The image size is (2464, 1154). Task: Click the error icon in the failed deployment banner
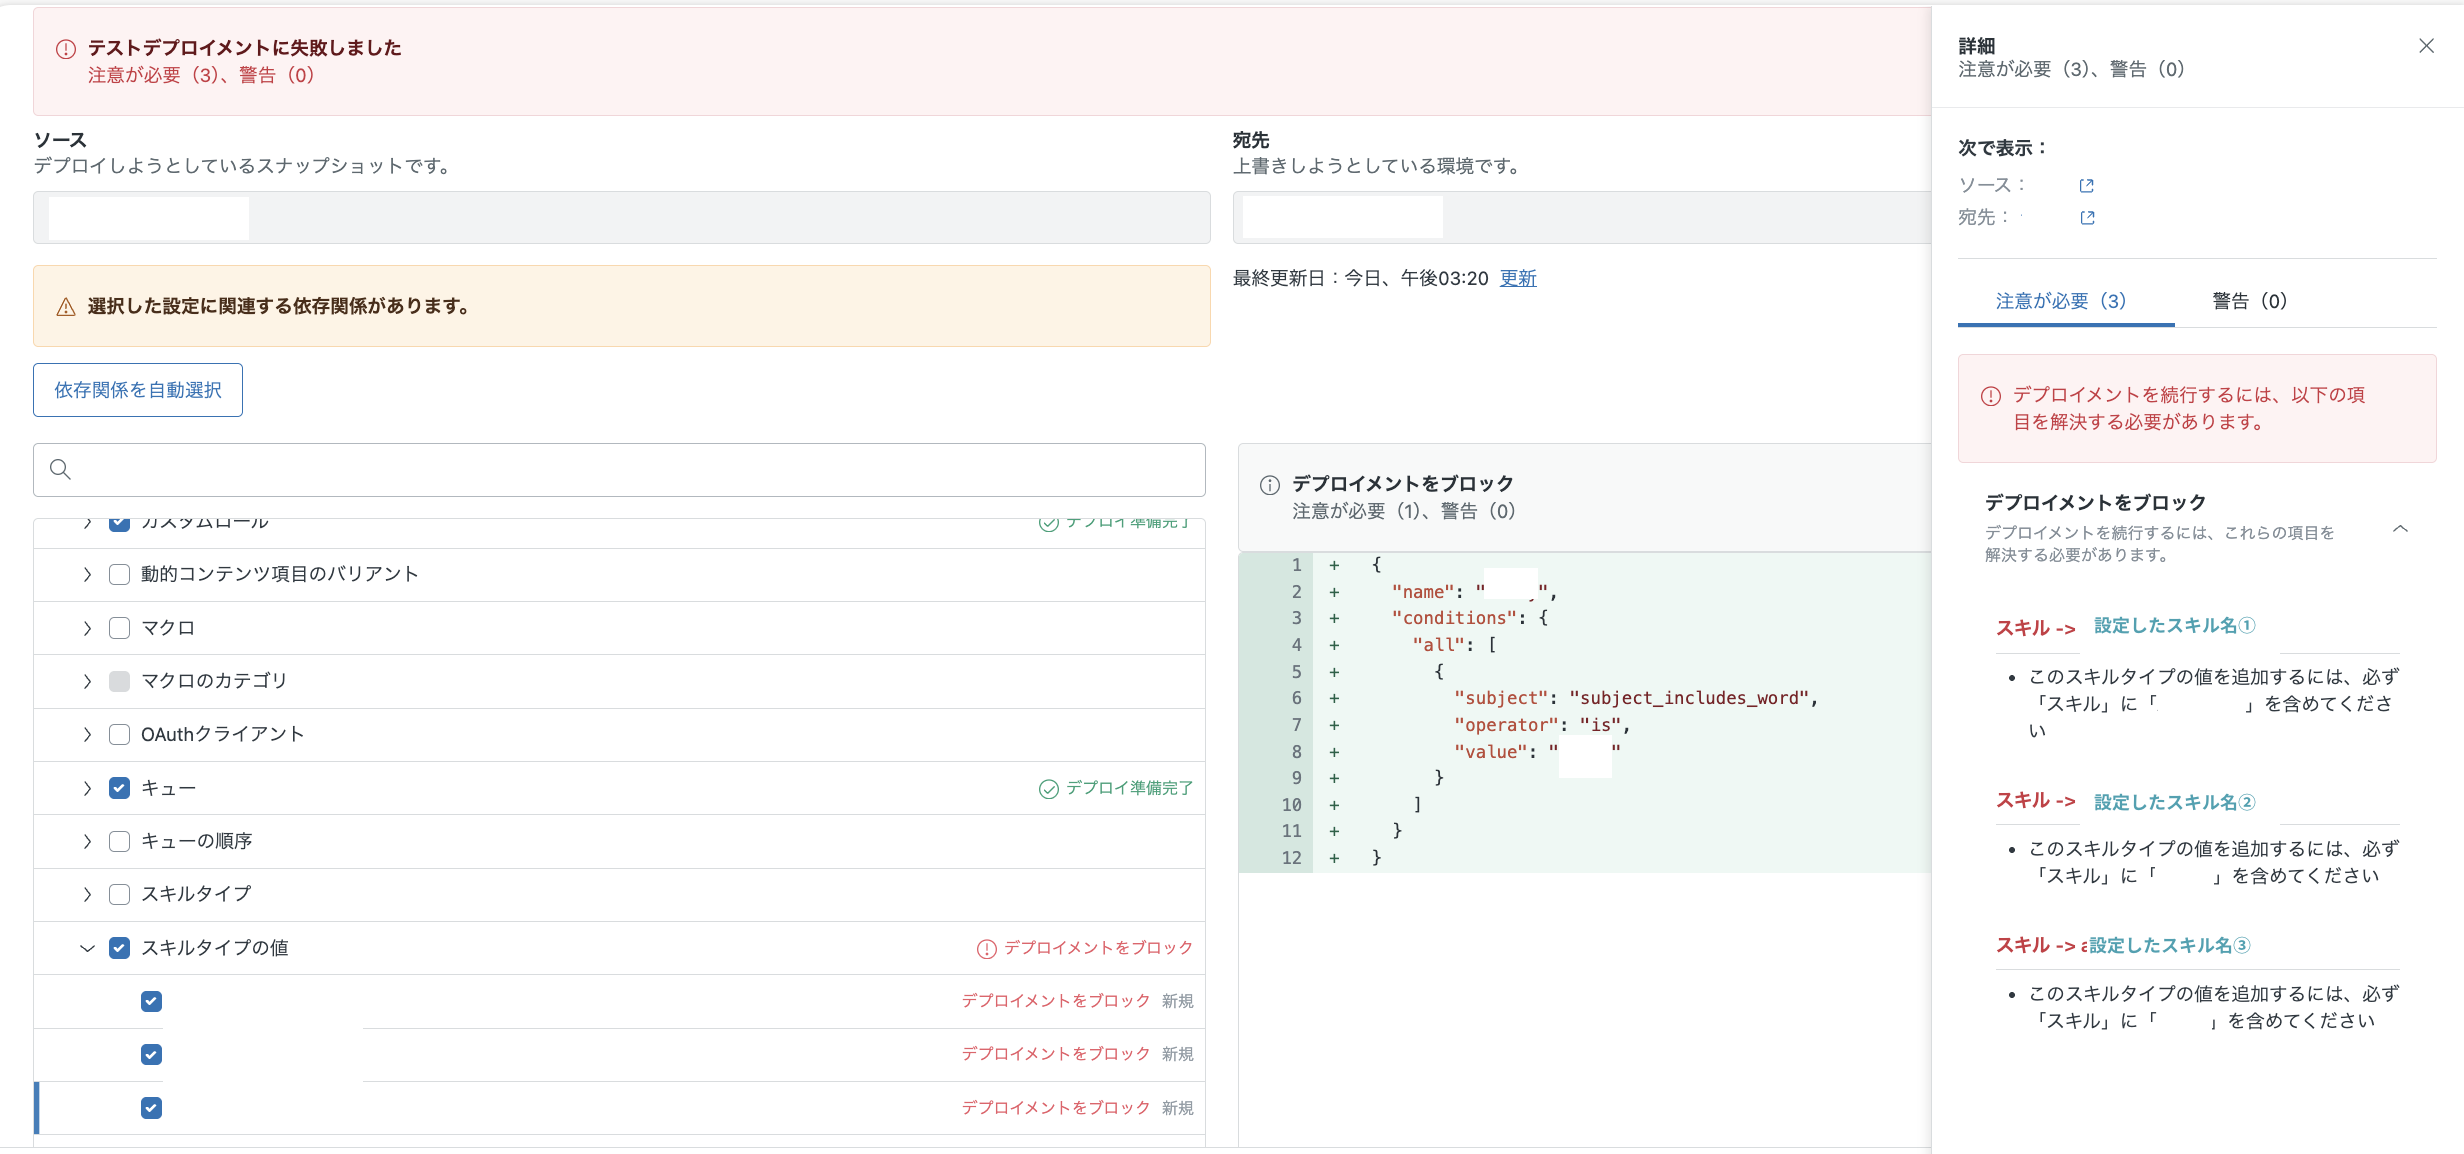pyautogui.click(x=66, y=49)
